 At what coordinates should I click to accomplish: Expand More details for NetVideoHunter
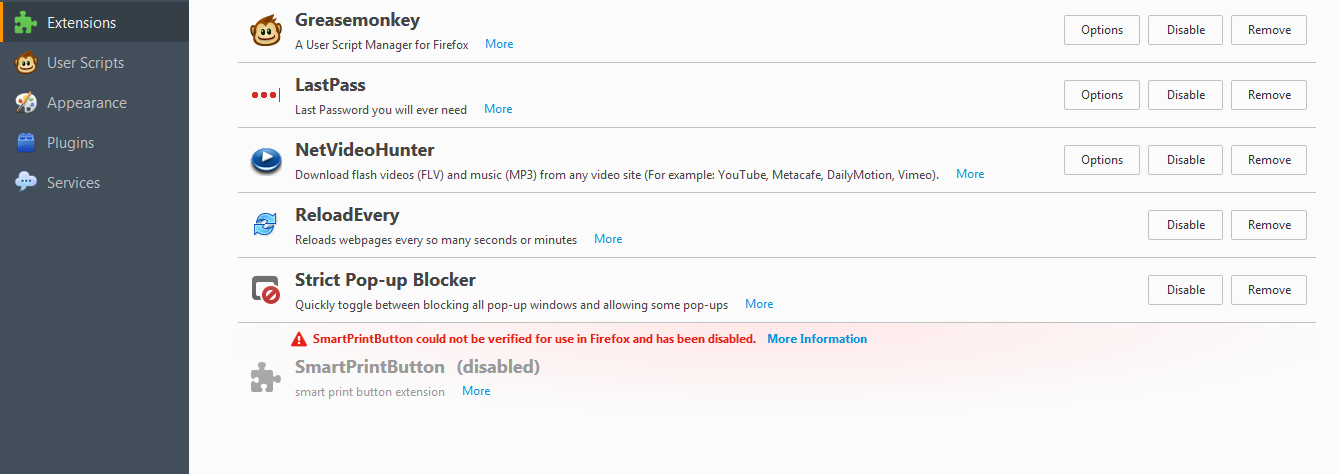click(969, 174)
